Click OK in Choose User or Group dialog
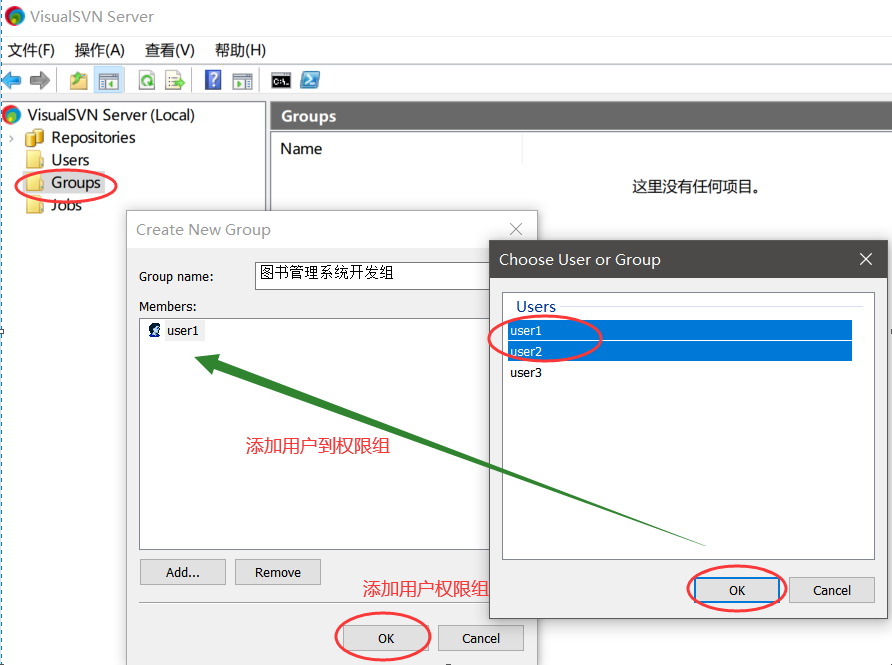Viewport: 892px width, 665px height. (x=737, y=590)
